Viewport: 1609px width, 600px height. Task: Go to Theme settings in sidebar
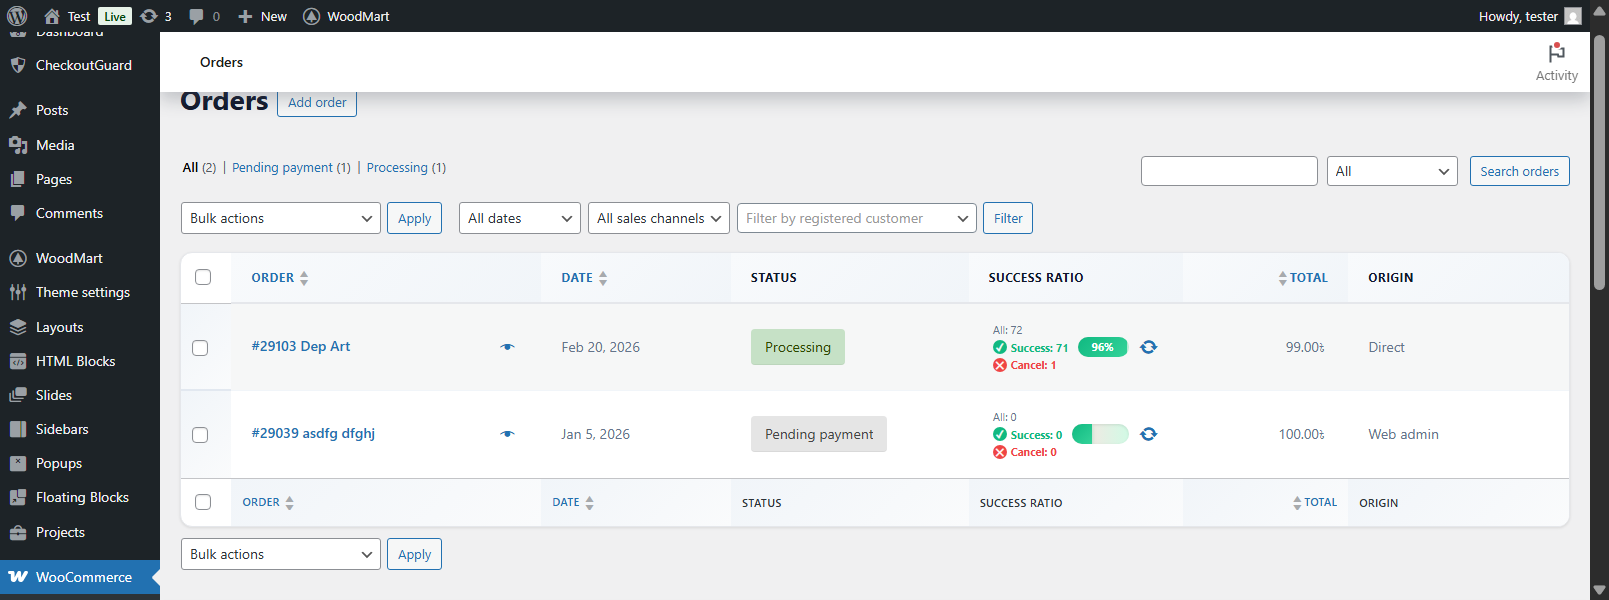pyautogui.click(x=82, y=292)
